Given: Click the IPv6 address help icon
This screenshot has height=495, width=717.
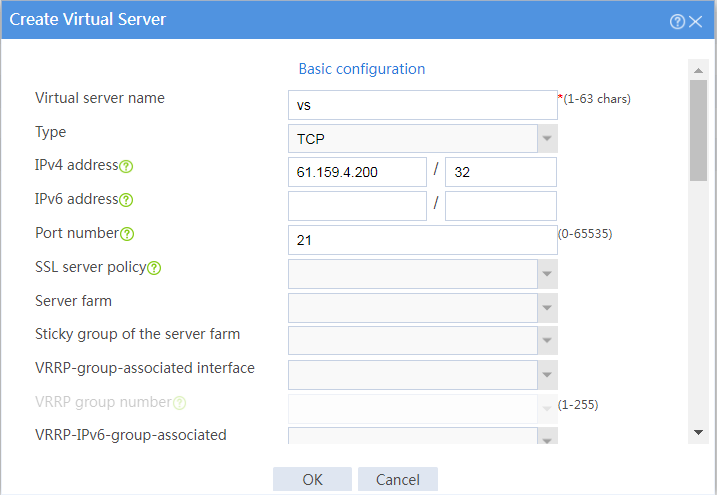Looking at the screenshot, I should click(x=126, y=200).
